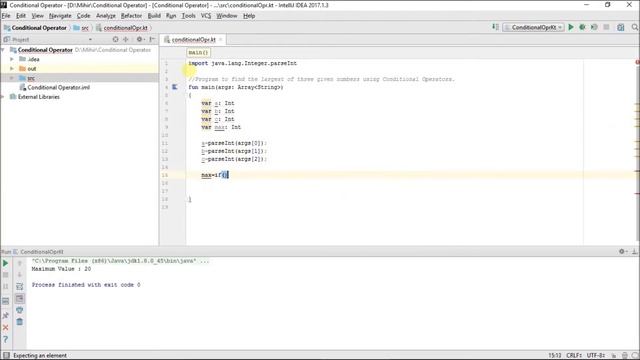The width and height of the screenshot is (640, 360).
Task: Start debugging with the bug icon
Action: click(x=582, y=27)
